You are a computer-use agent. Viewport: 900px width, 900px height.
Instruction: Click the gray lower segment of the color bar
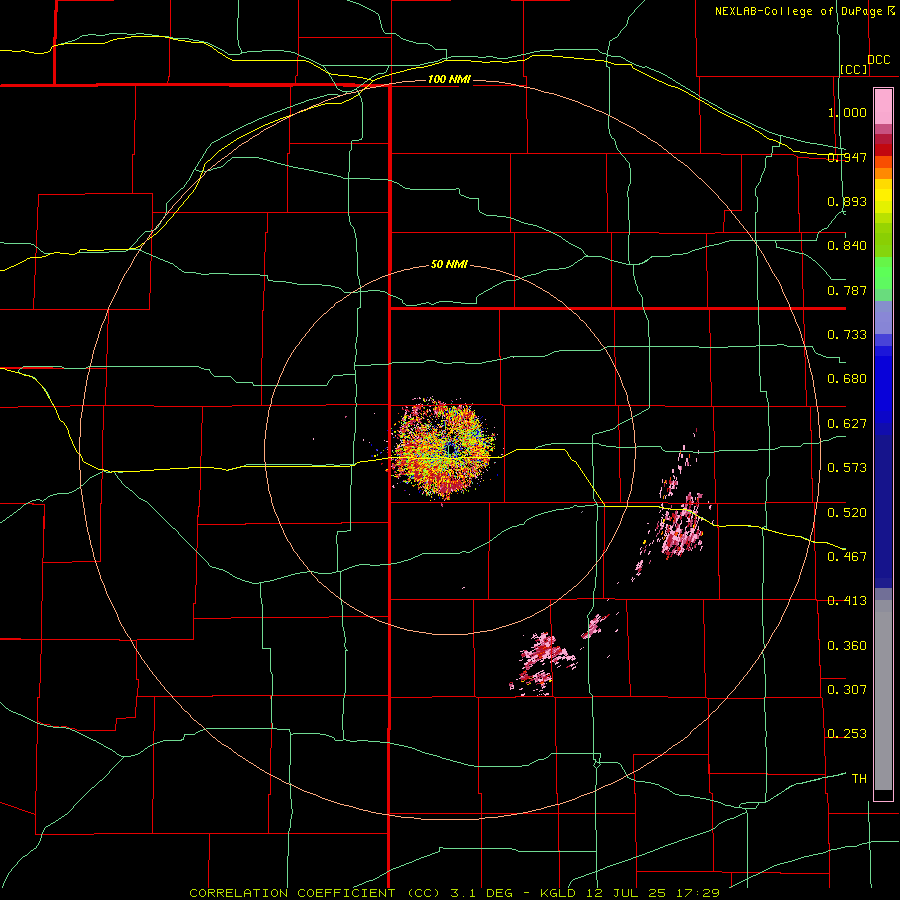click(883, 695)
